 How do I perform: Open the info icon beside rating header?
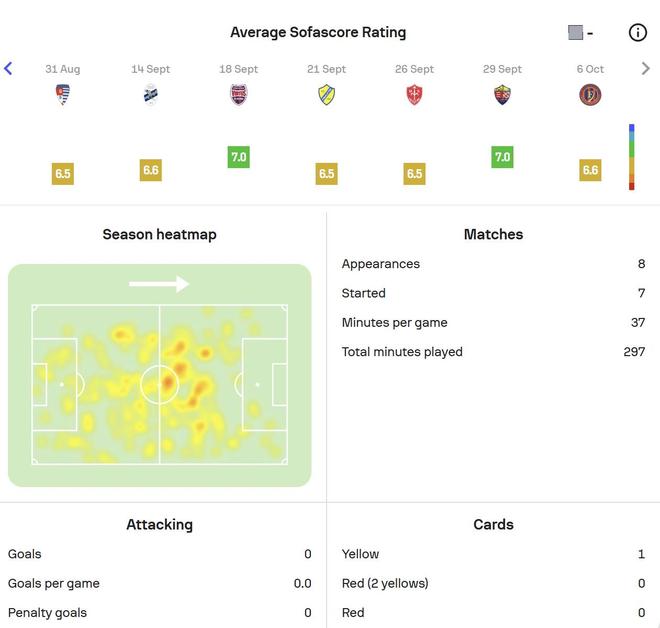click(x=638, y=33)
